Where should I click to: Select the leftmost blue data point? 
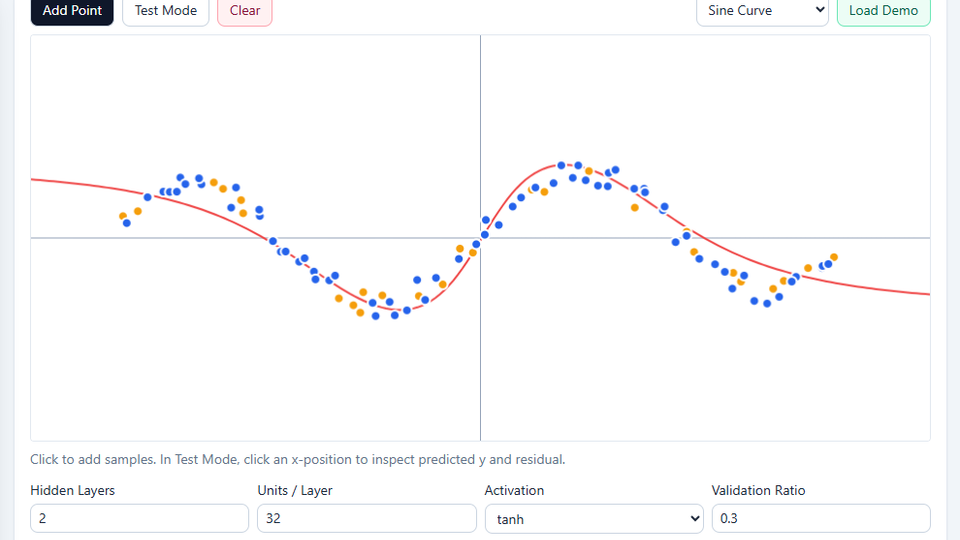point(127,223)
